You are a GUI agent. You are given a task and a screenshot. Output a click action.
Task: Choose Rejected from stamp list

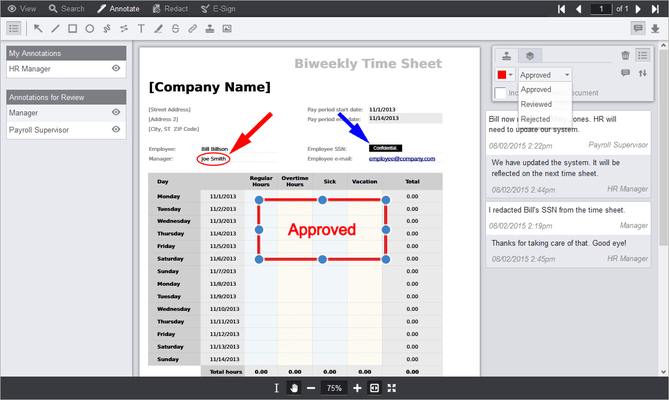pyautogui.click(x=535, y=119)
